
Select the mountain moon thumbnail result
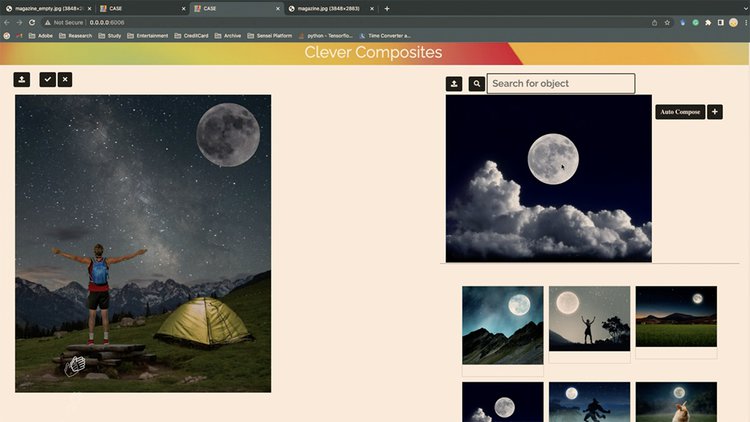(x=502, y=325)
